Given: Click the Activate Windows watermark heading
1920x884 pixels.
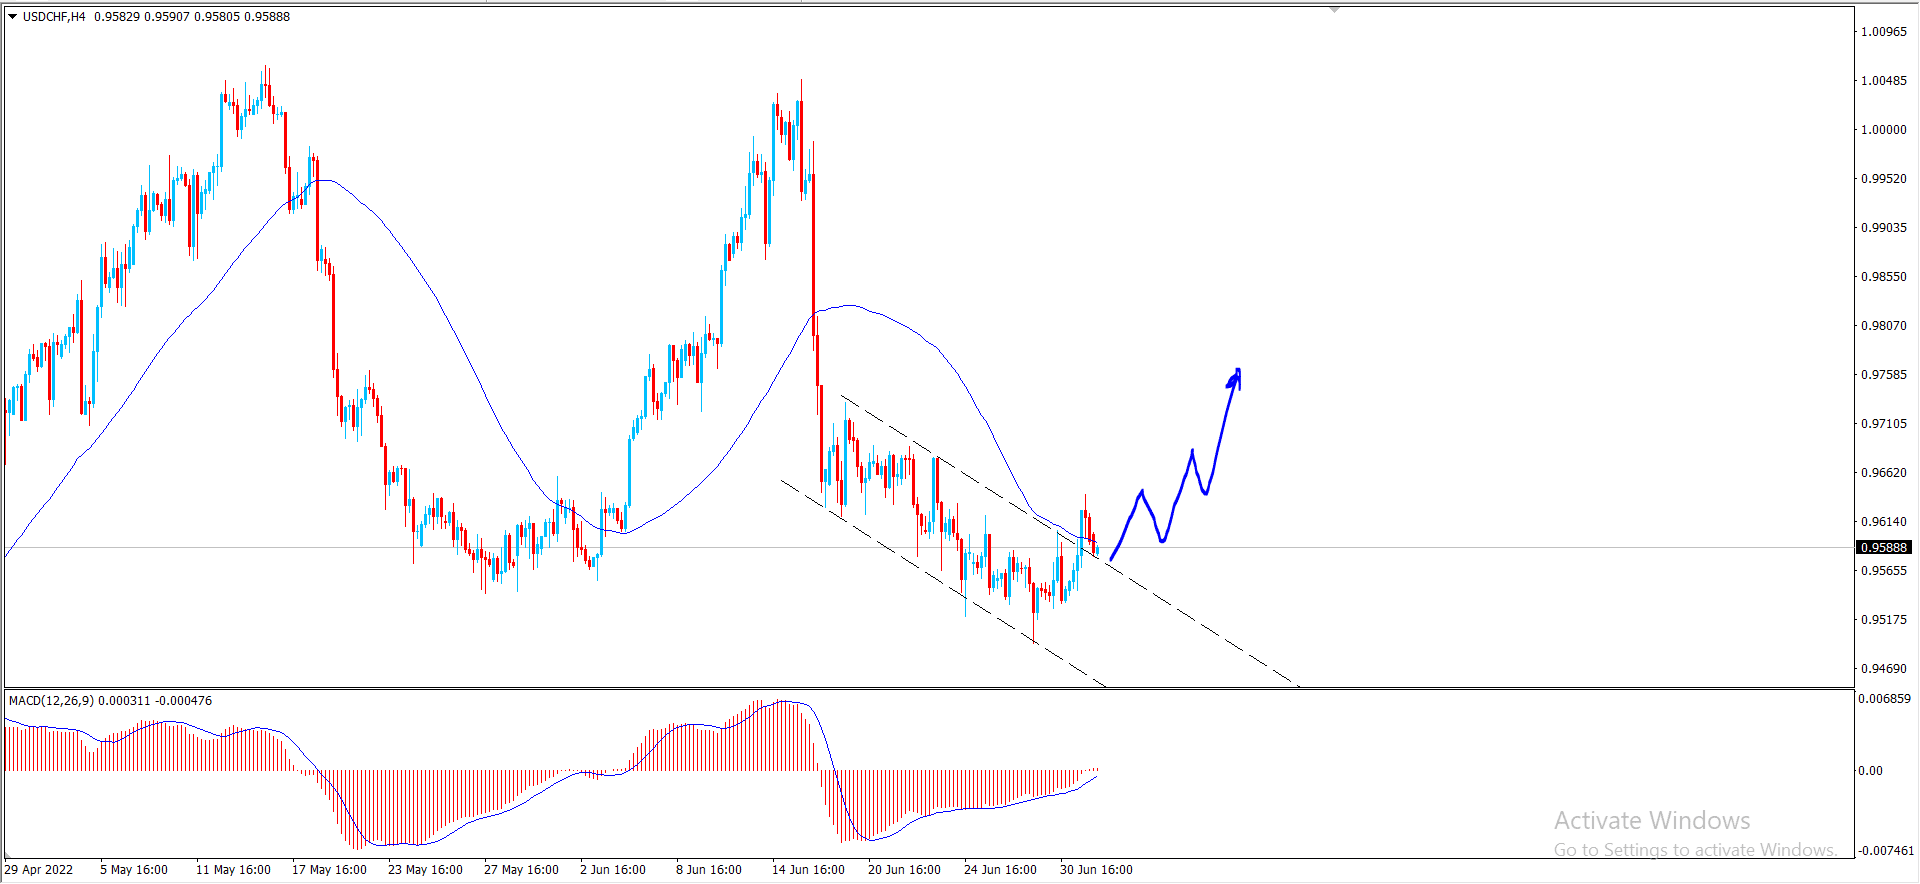Looking at the screenshot, I should coord(1652,821).
